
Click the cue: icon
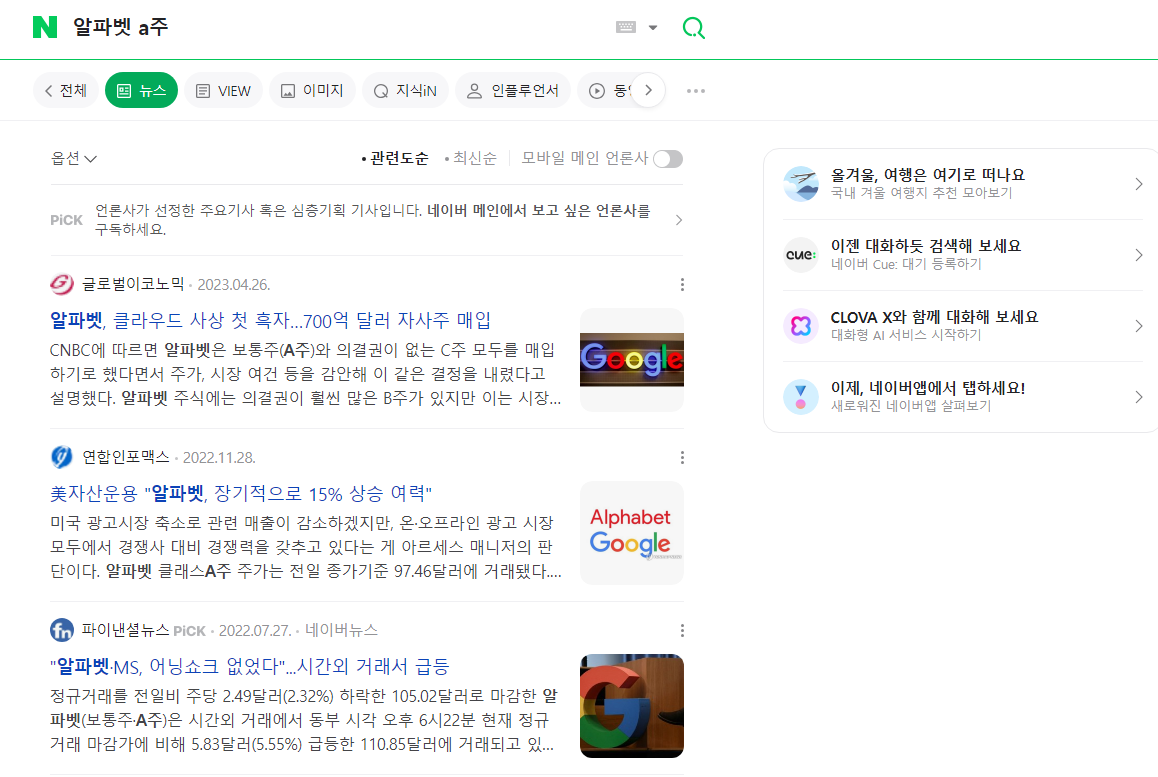801,255
